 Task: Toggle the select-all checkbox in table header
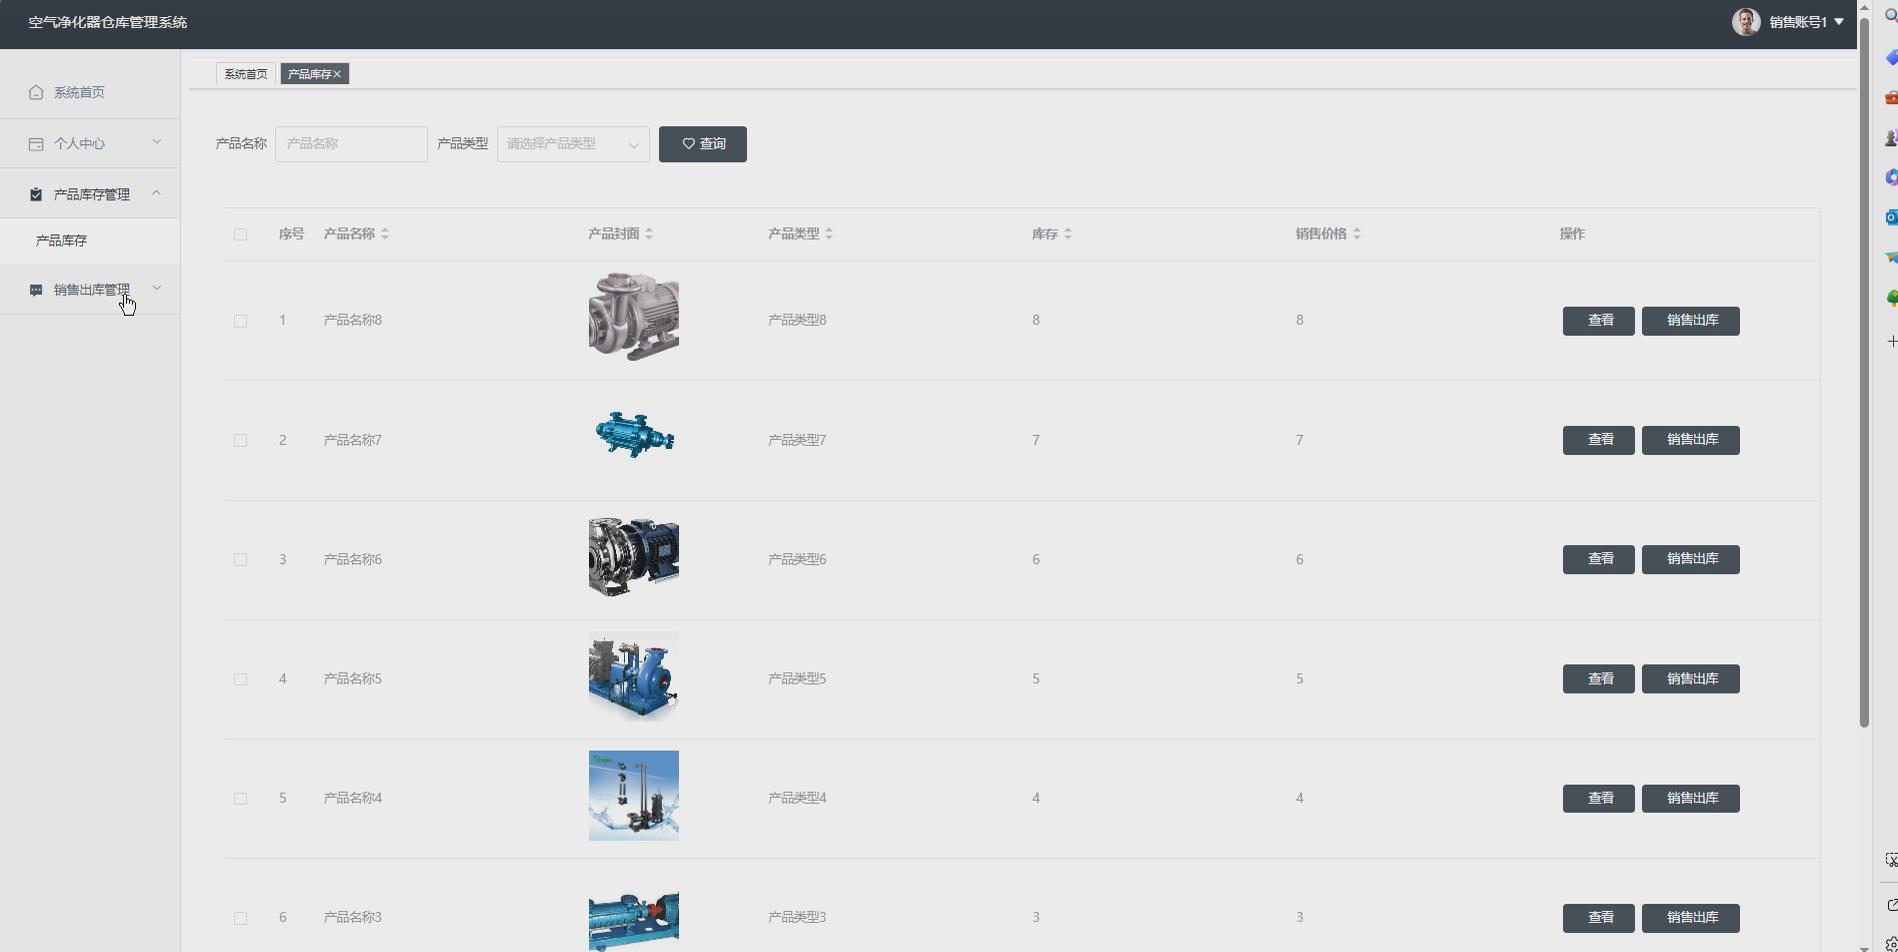(240, 235)
